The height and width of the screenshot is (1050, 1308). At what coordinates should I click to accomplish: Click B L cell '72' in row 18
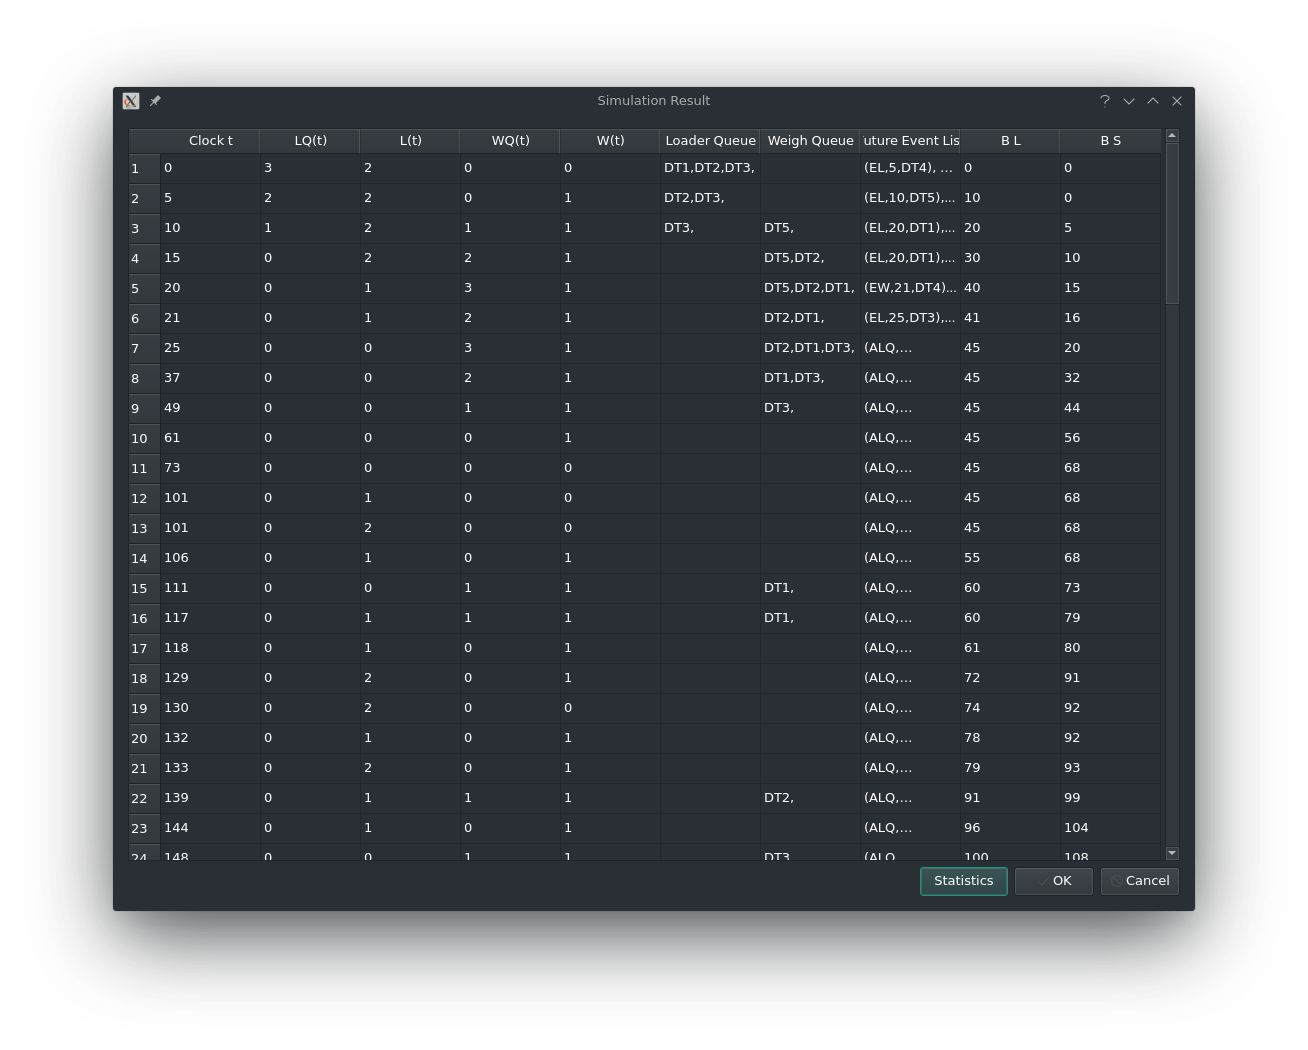(x=1010, y=678)
